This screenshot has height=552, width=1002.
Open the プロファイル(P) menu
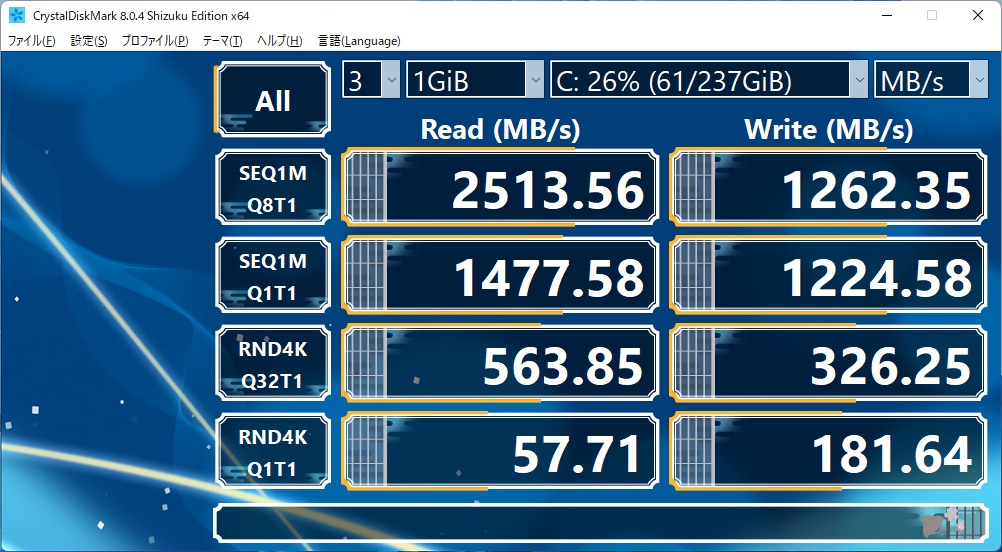pyautogui.click(x=155, y=41)
